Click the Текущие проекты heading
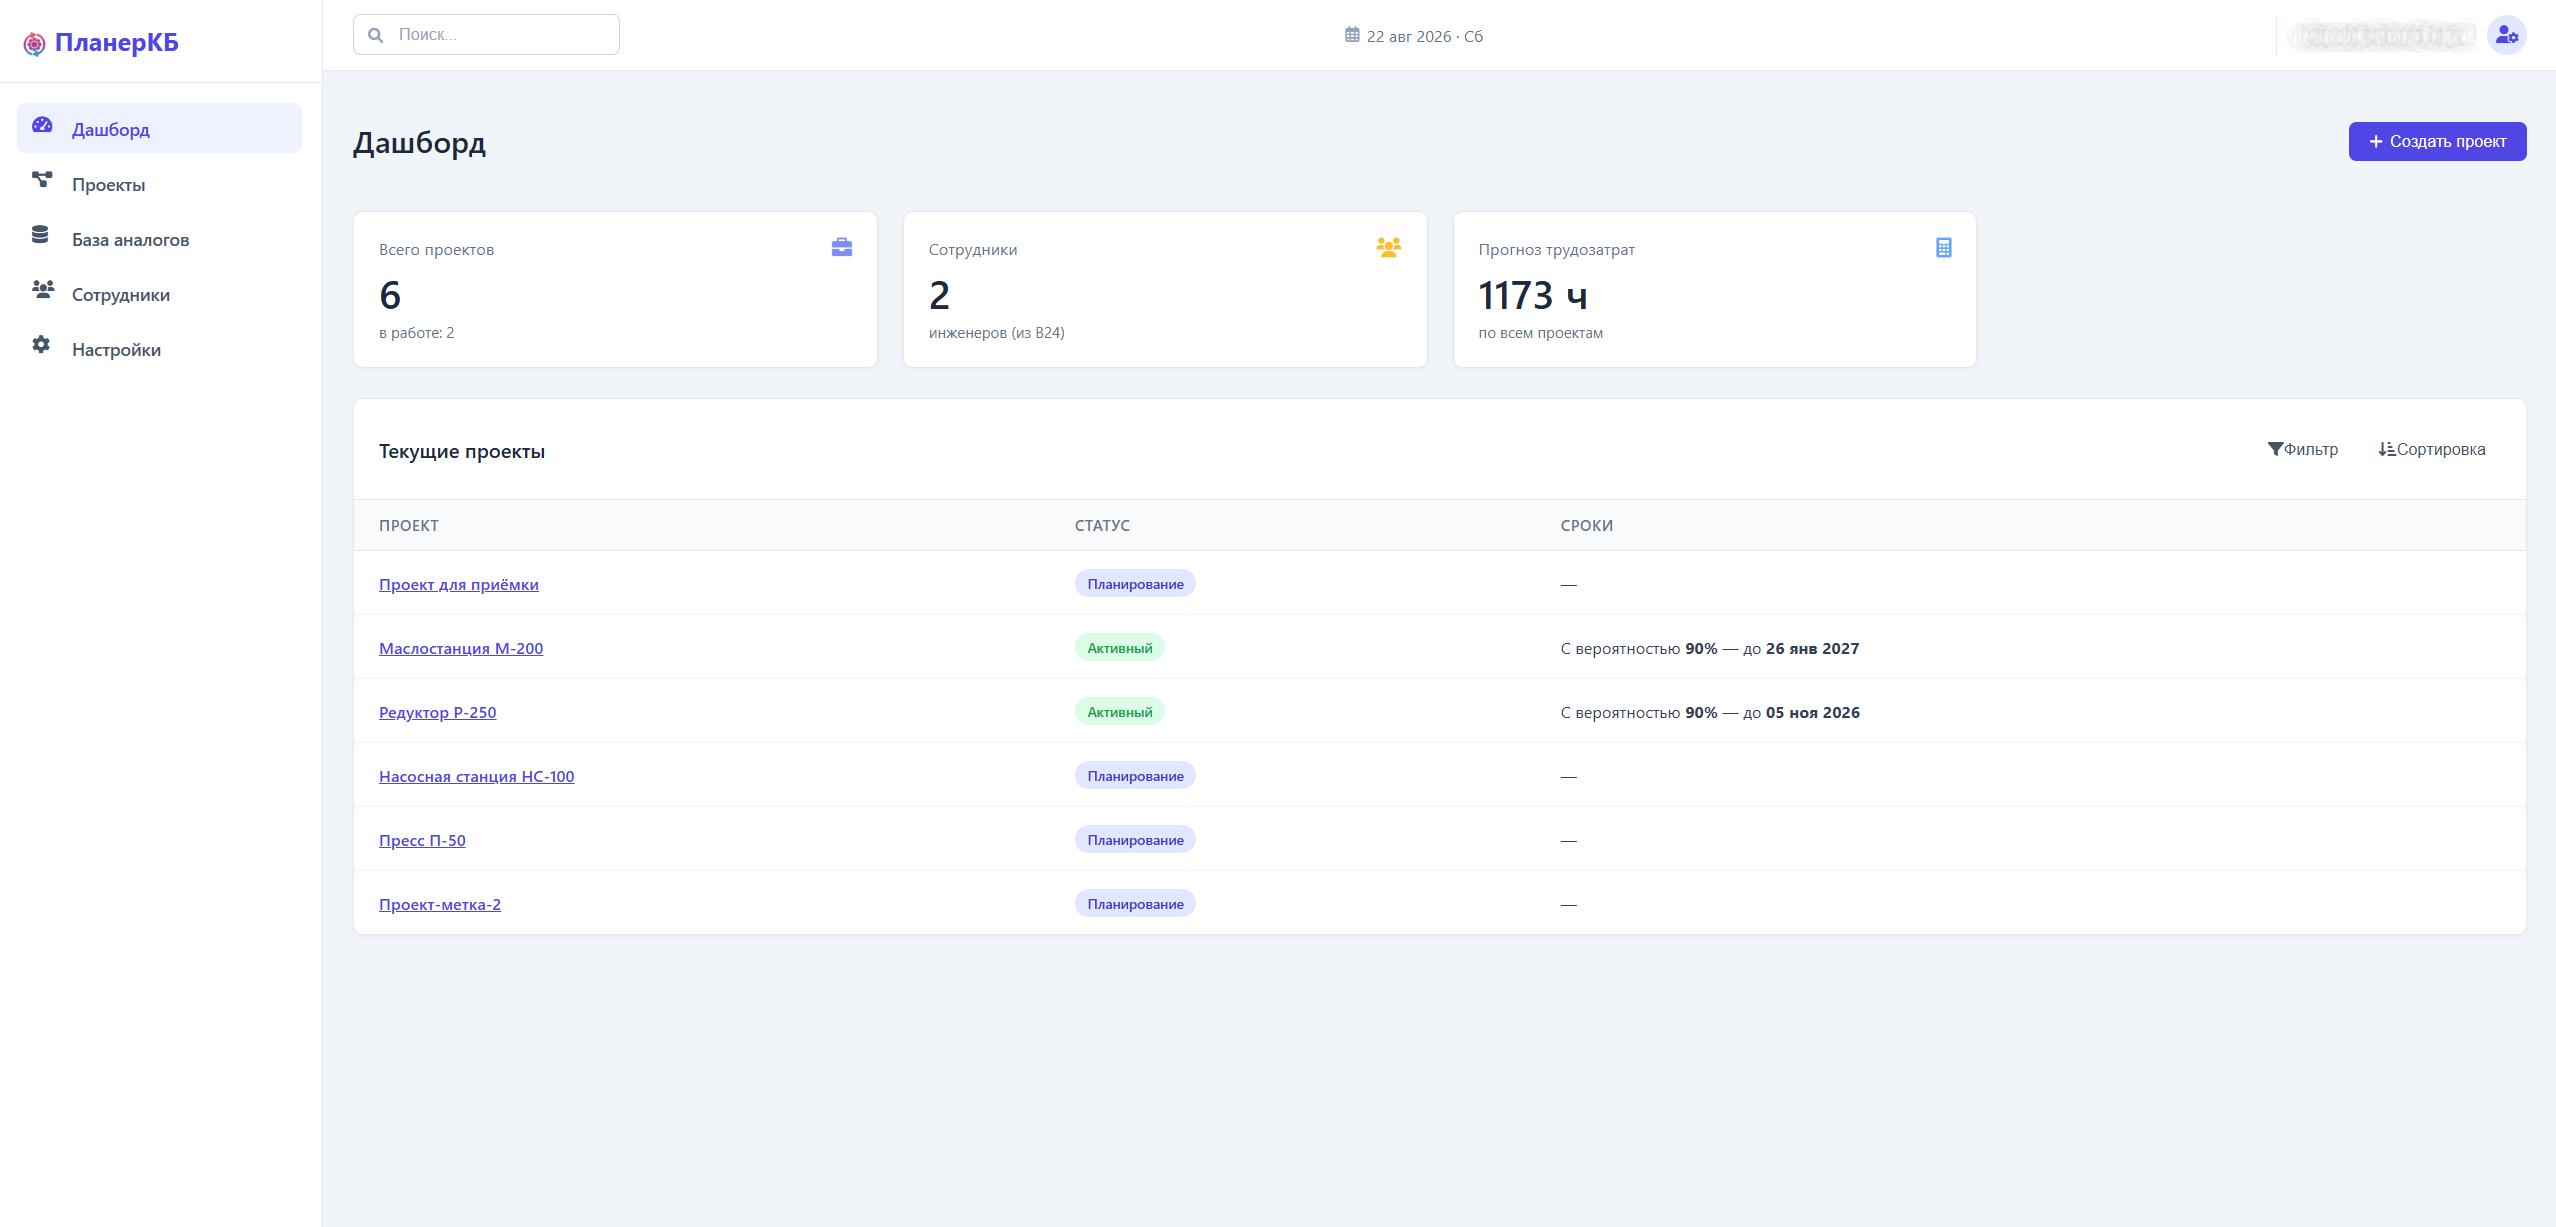This screenshot has height=1227, width=2556. coord(462,451)
